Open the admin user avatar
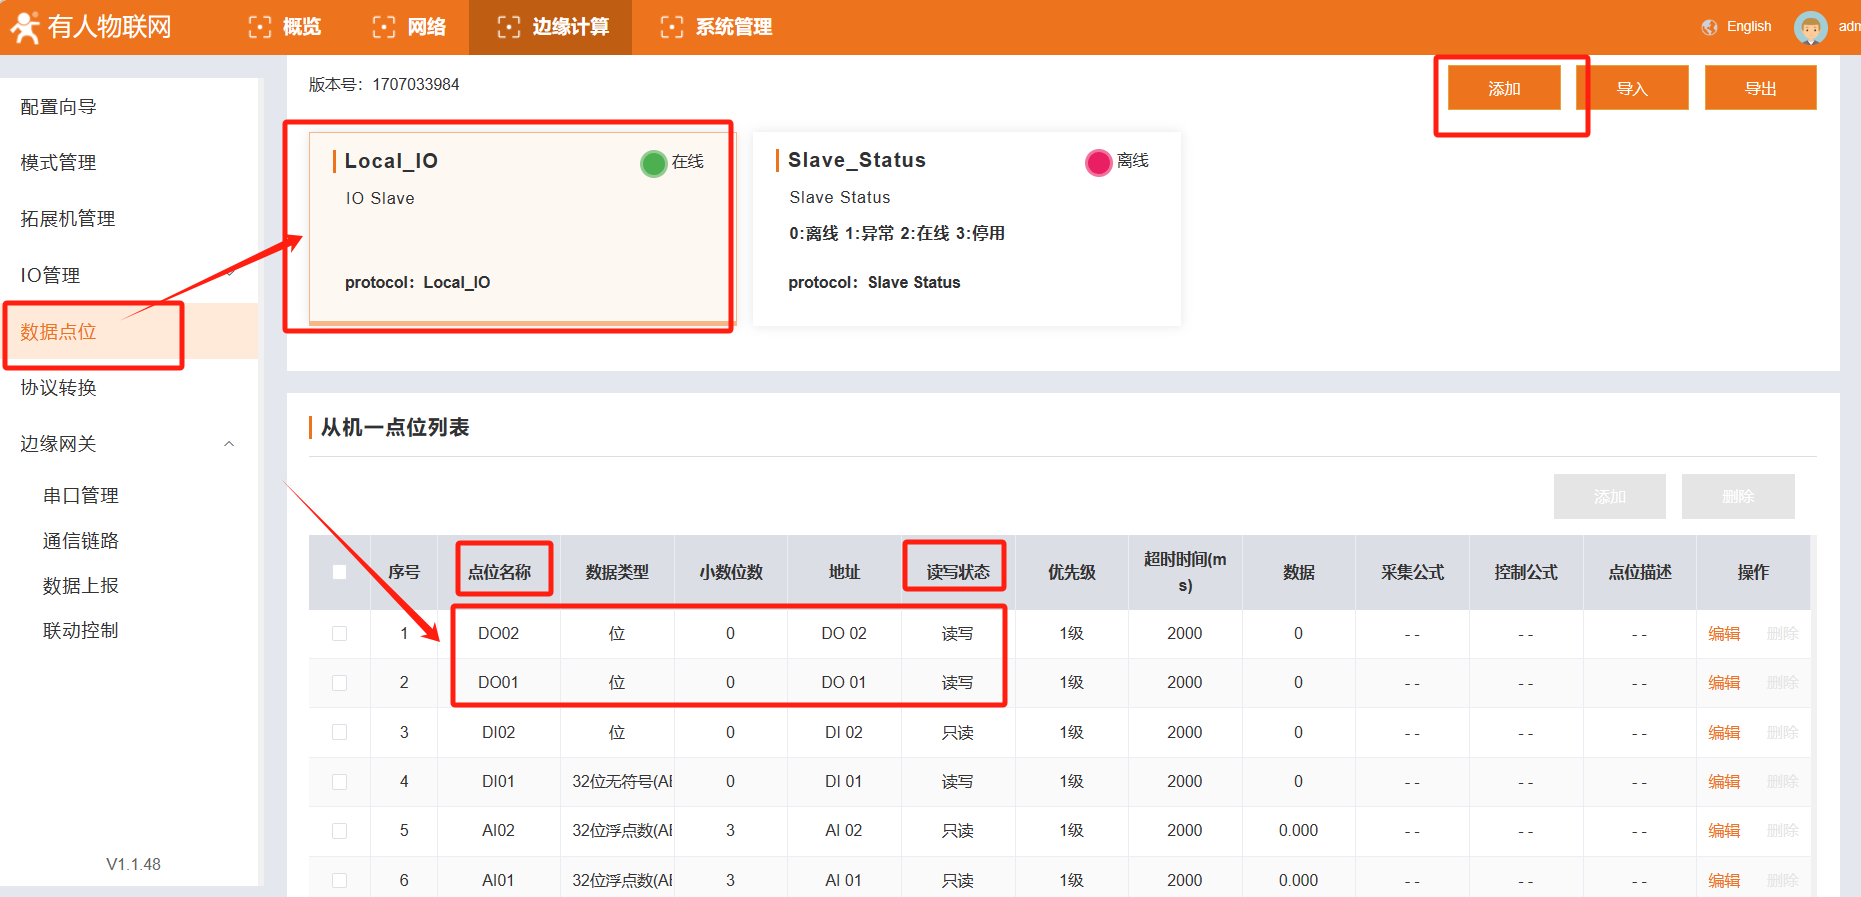This screenshot has height=897, width=1861. [1810, 27]
